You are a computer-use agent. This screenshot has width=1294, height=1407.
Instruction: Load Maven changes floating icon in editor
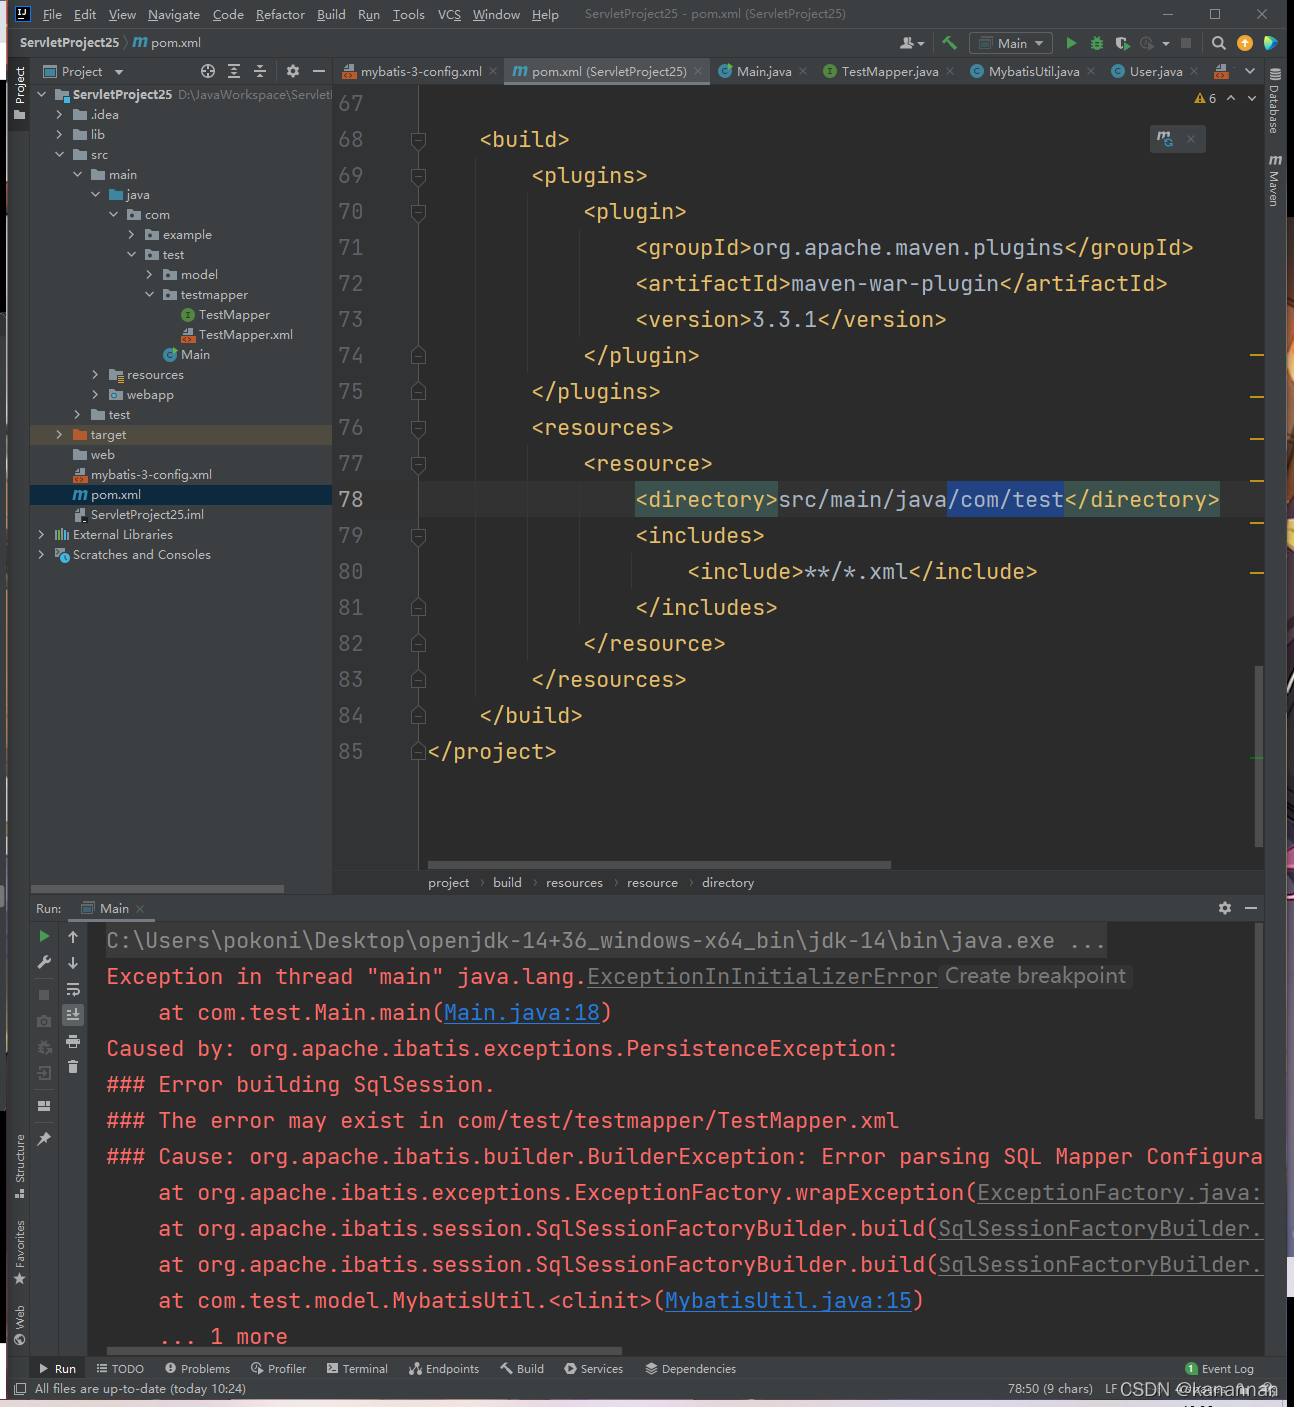point(1165,139)
